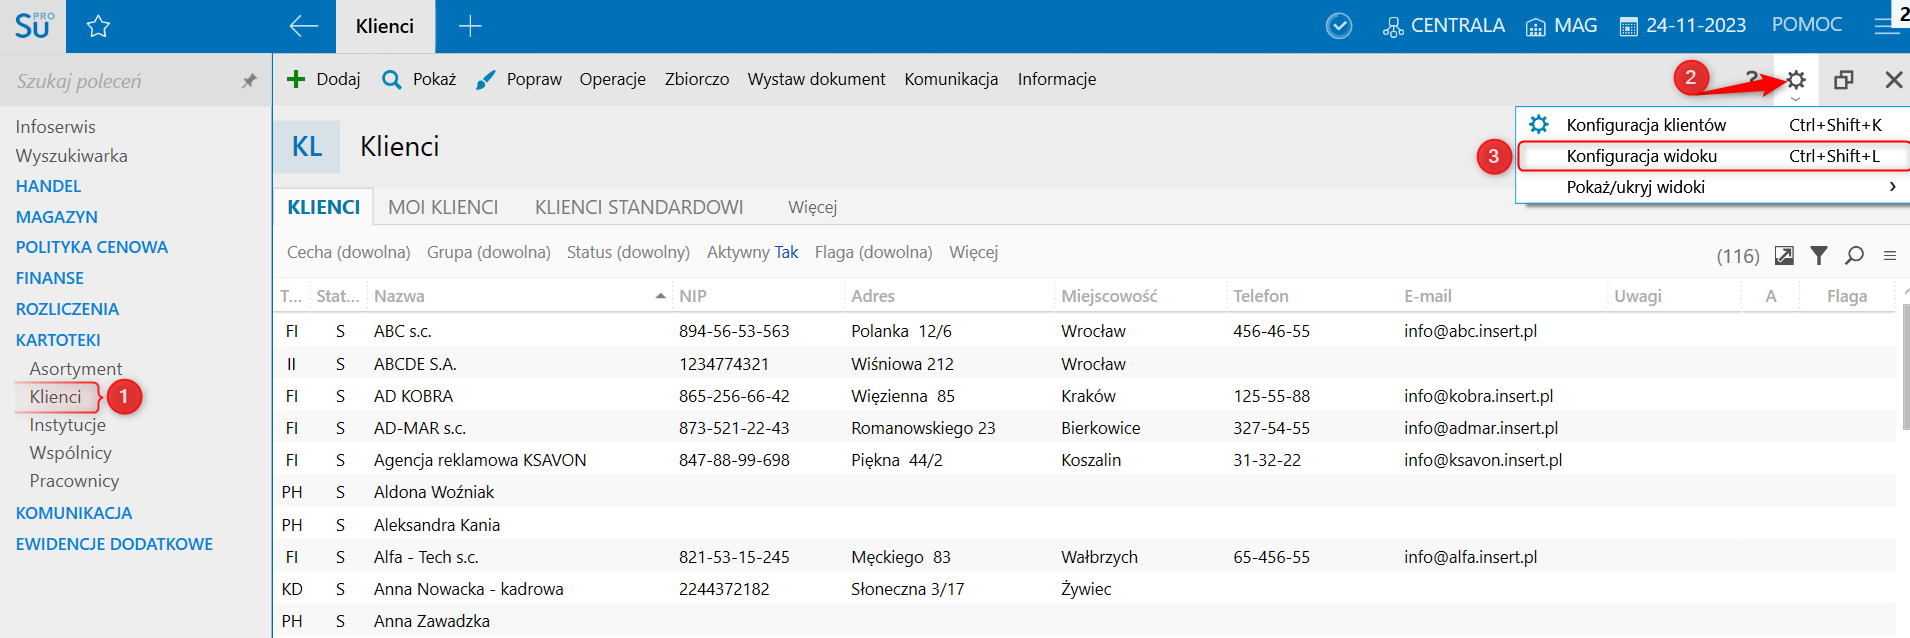Click the Dodaj button
The image size is (1910, 638).
point(324,79)
